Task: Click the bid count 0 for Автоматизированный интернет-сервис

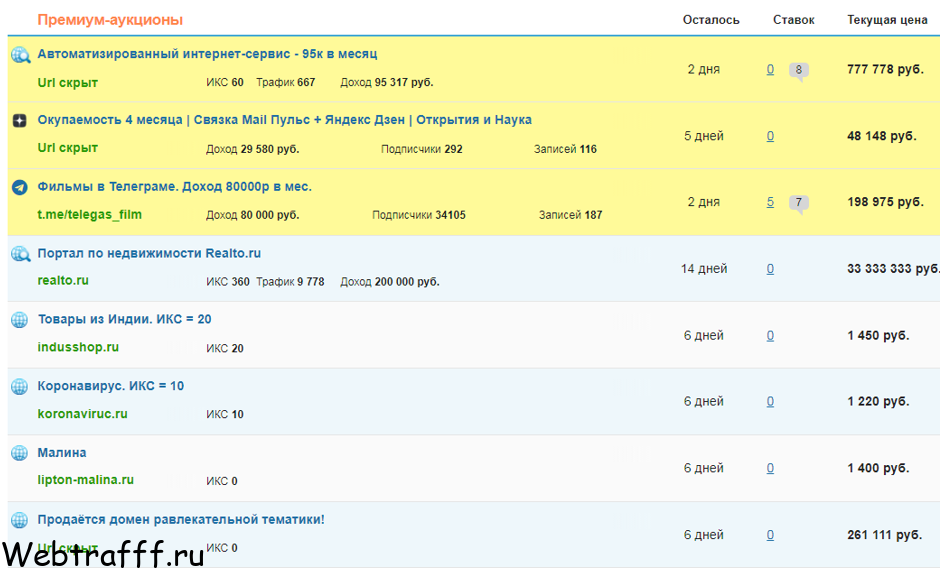Action: pos(770,69)
